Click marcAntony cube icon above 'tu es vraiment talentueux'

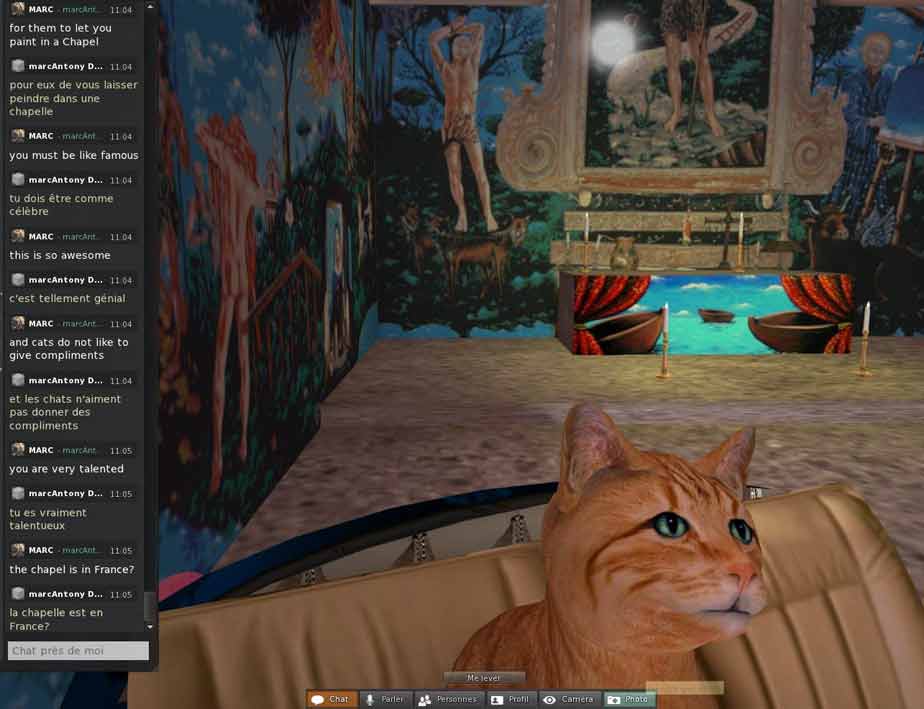pos(17,494)
